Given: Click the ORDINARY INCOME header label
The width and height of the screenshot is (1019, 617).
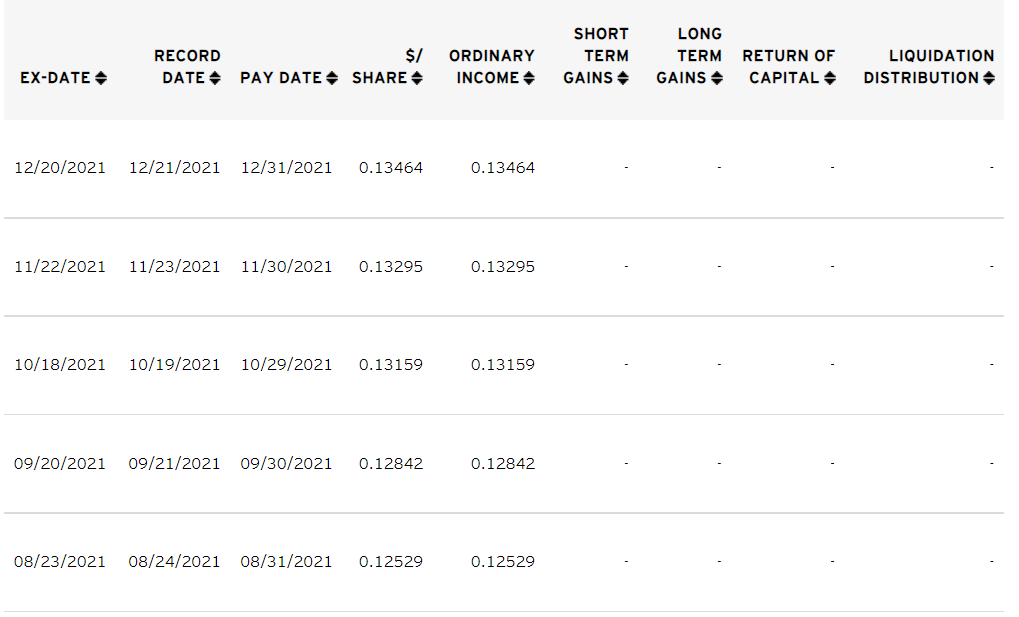Looking at the screenshot, I should [x=491, y=67].
